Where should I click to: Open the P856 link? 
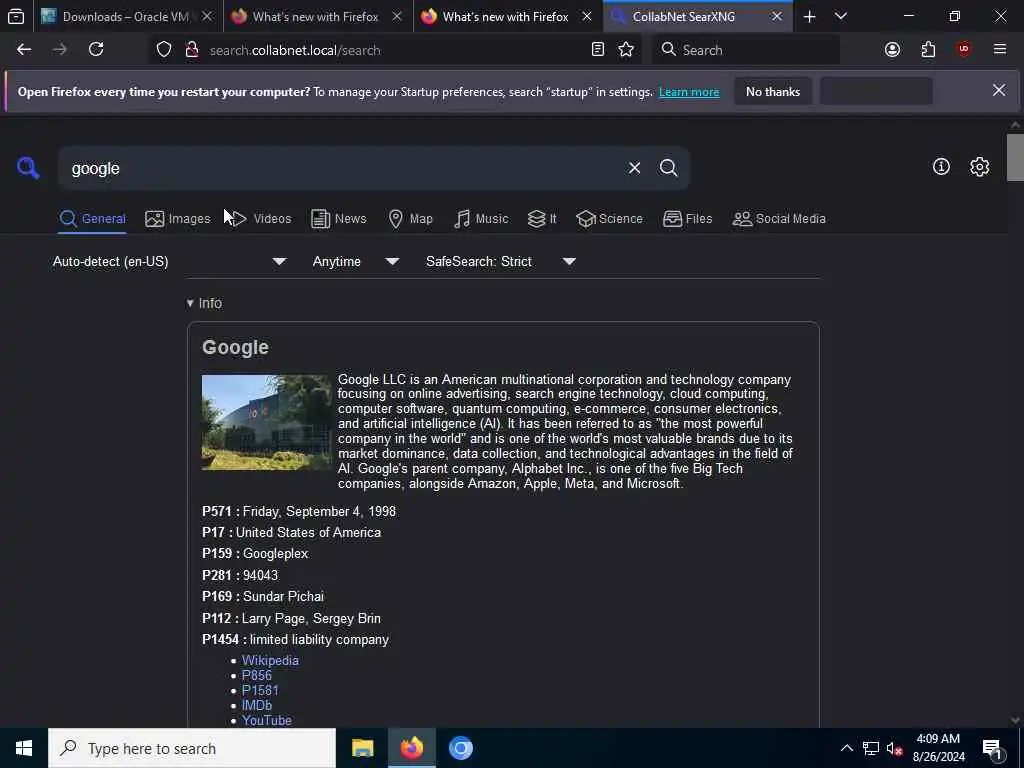(257, 675)
